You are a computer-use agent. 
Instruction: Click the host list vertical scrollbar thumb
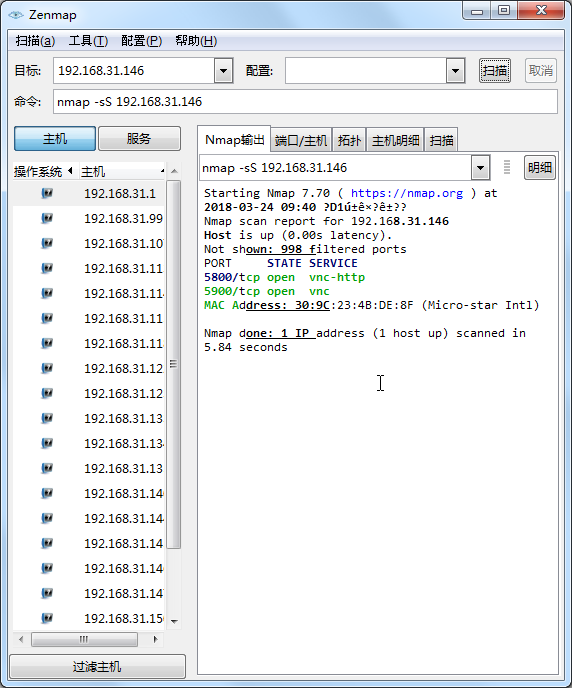point(174,364)
